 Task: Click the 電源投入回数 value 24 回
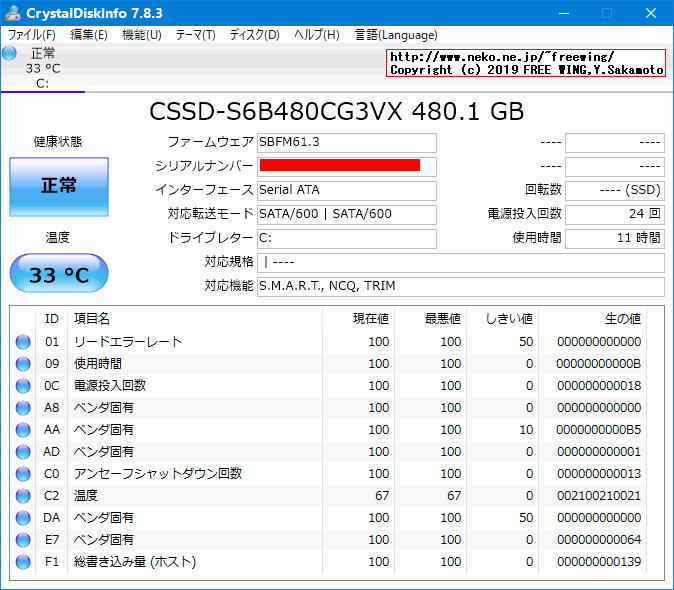point(615,214)
